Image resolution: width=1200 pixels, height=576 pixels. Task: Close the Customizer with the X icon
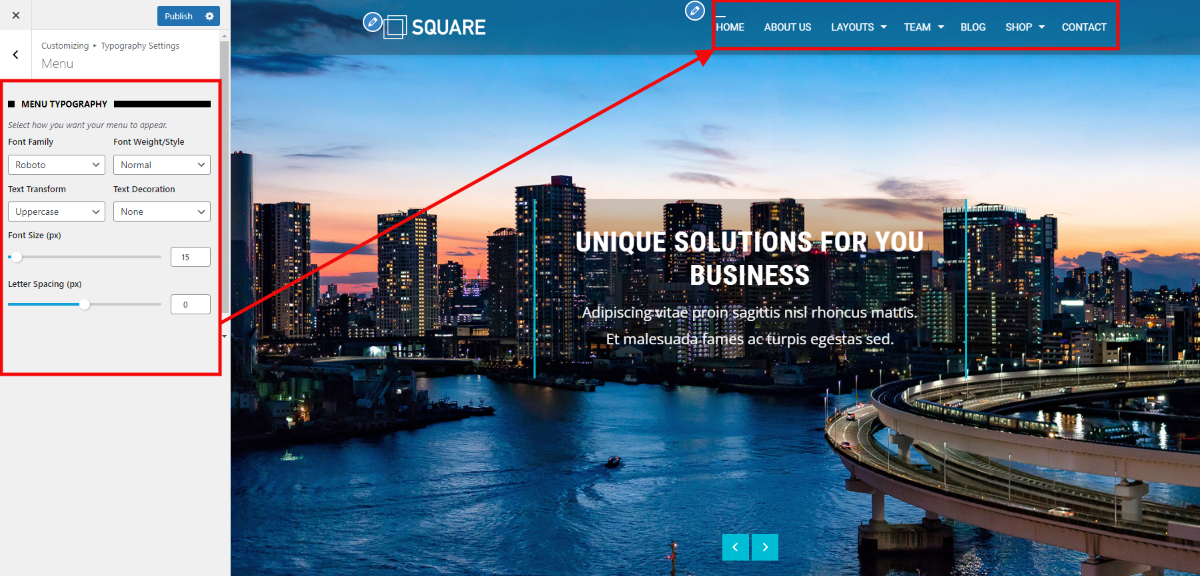click(x=15, y=16)
